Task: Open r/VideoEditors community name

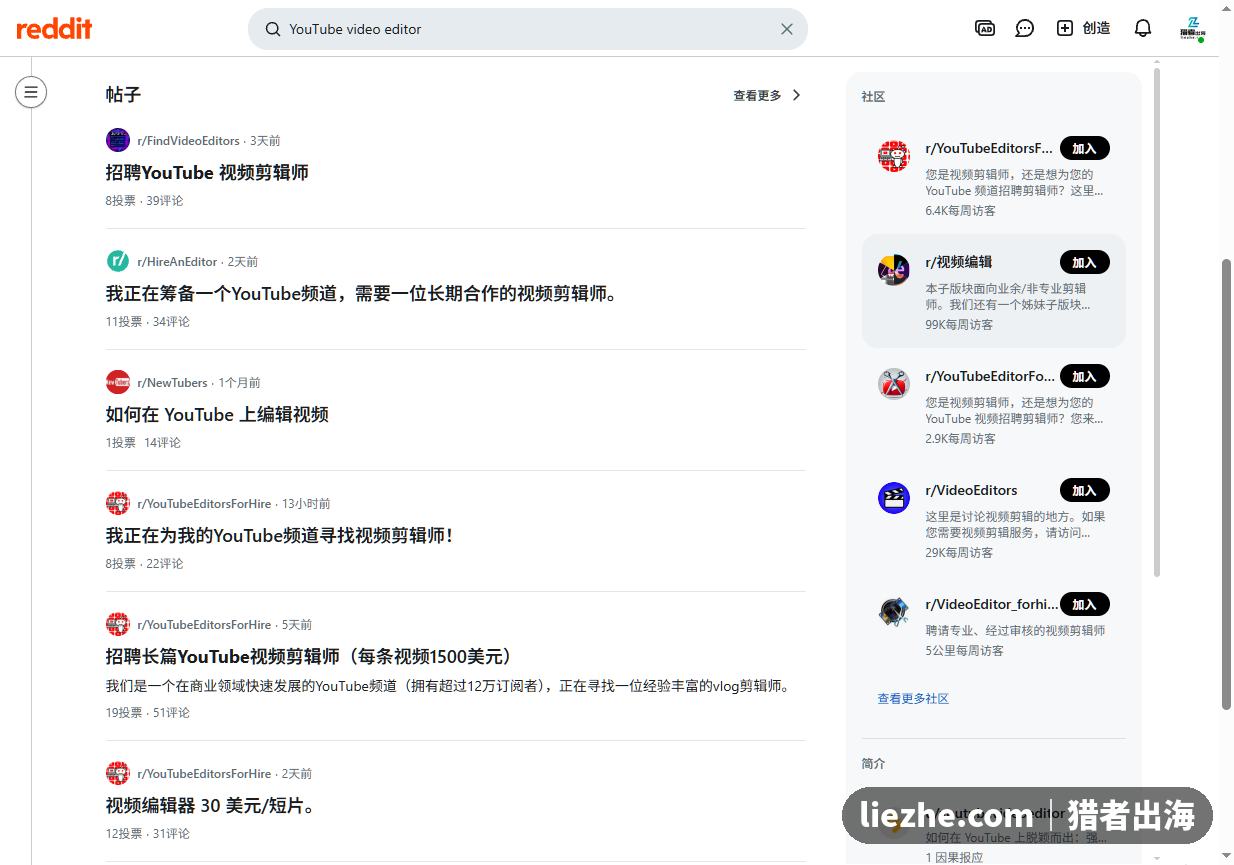Action: click(x=972, y=490)
